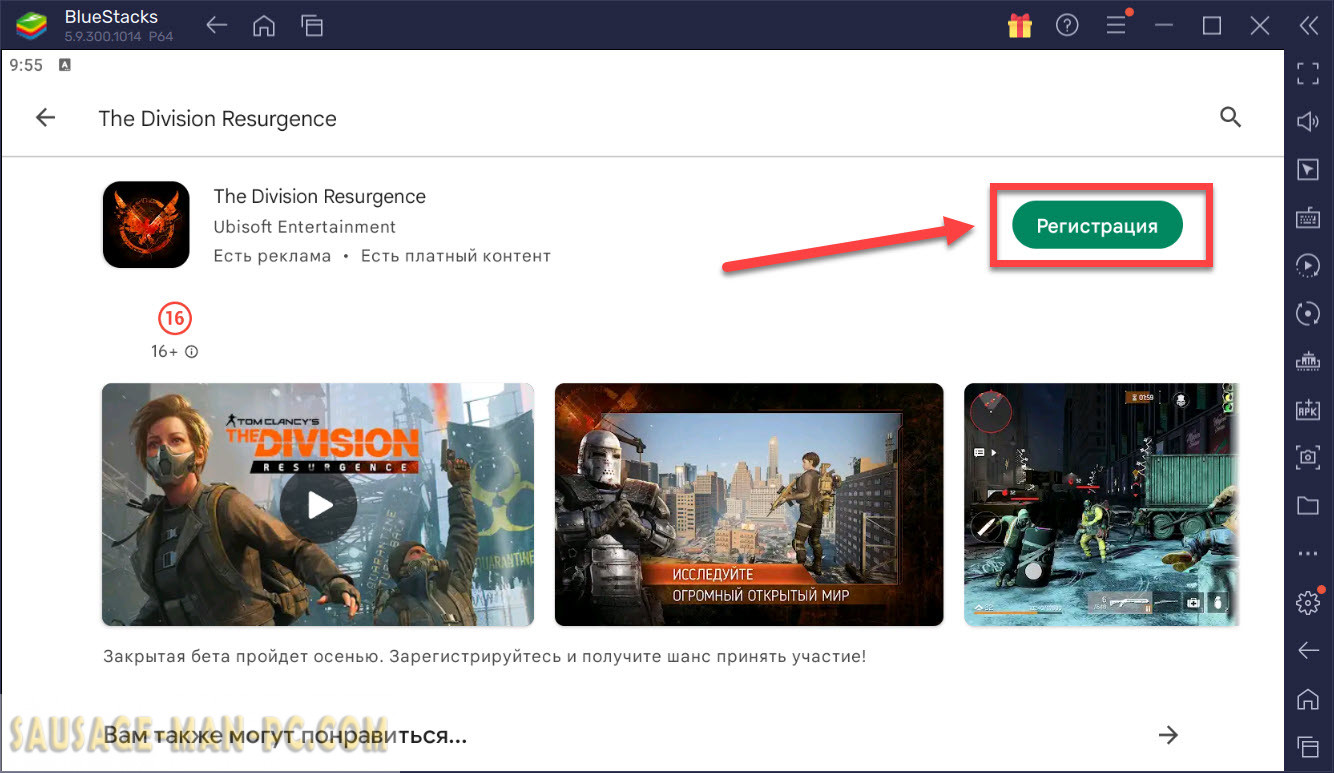
Task: Go back from the Play Store app page
Action: pos(45,118)
